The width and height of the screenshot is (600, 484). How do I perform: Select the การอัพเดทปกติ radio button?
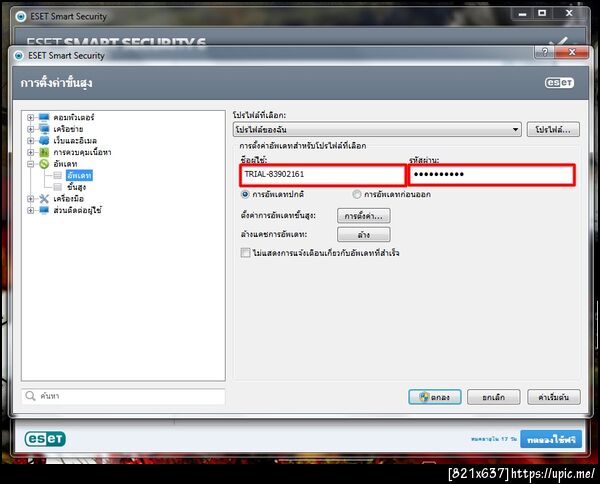tap(245, 194)
